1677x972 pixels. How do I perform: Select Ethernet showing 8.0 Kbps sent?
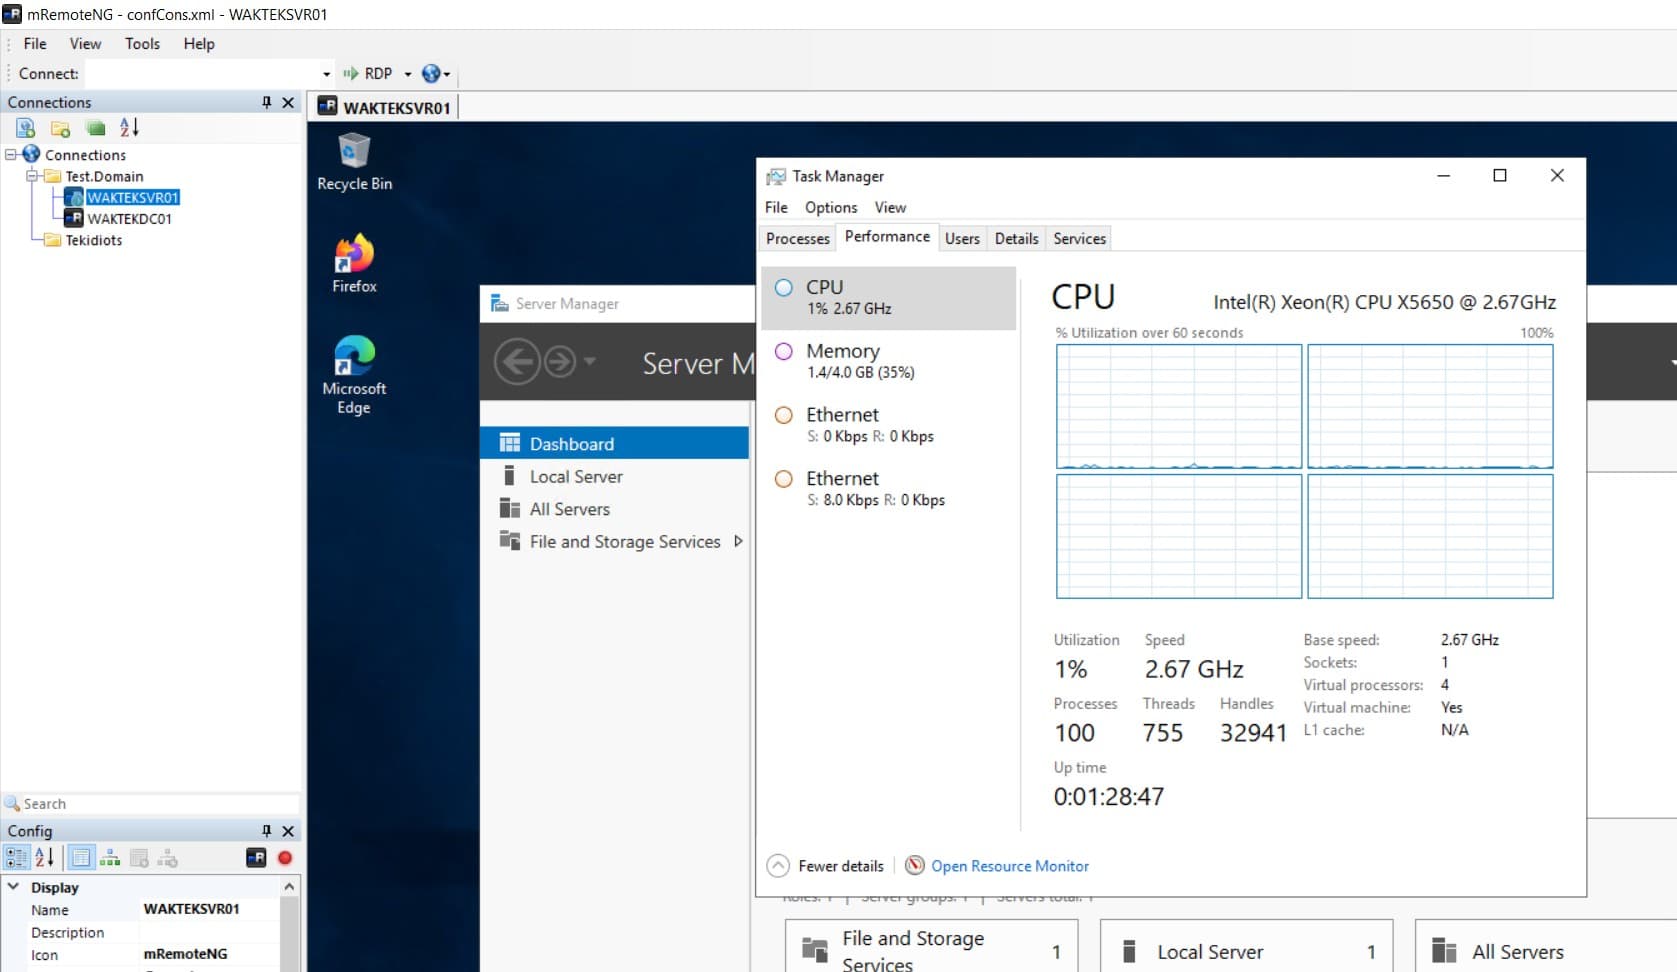888,489
